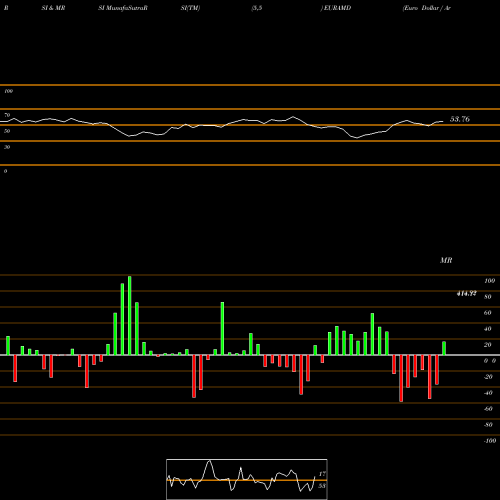500x500 pixels.
Task: Click the -100 label on the MR axis
Action: click(x=490, y=441)
